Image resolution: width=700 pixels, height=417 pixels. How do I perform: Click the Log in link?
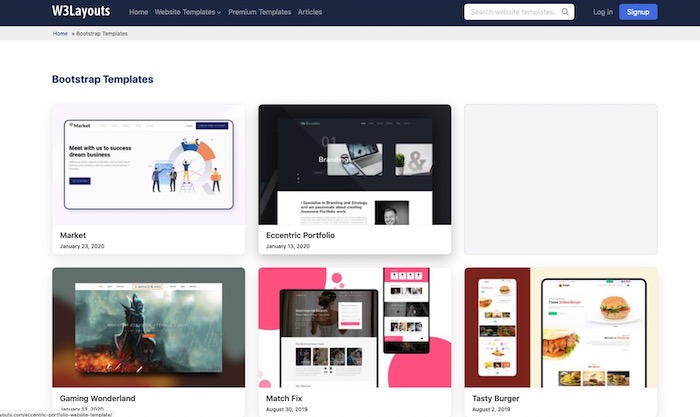[603, 12]
